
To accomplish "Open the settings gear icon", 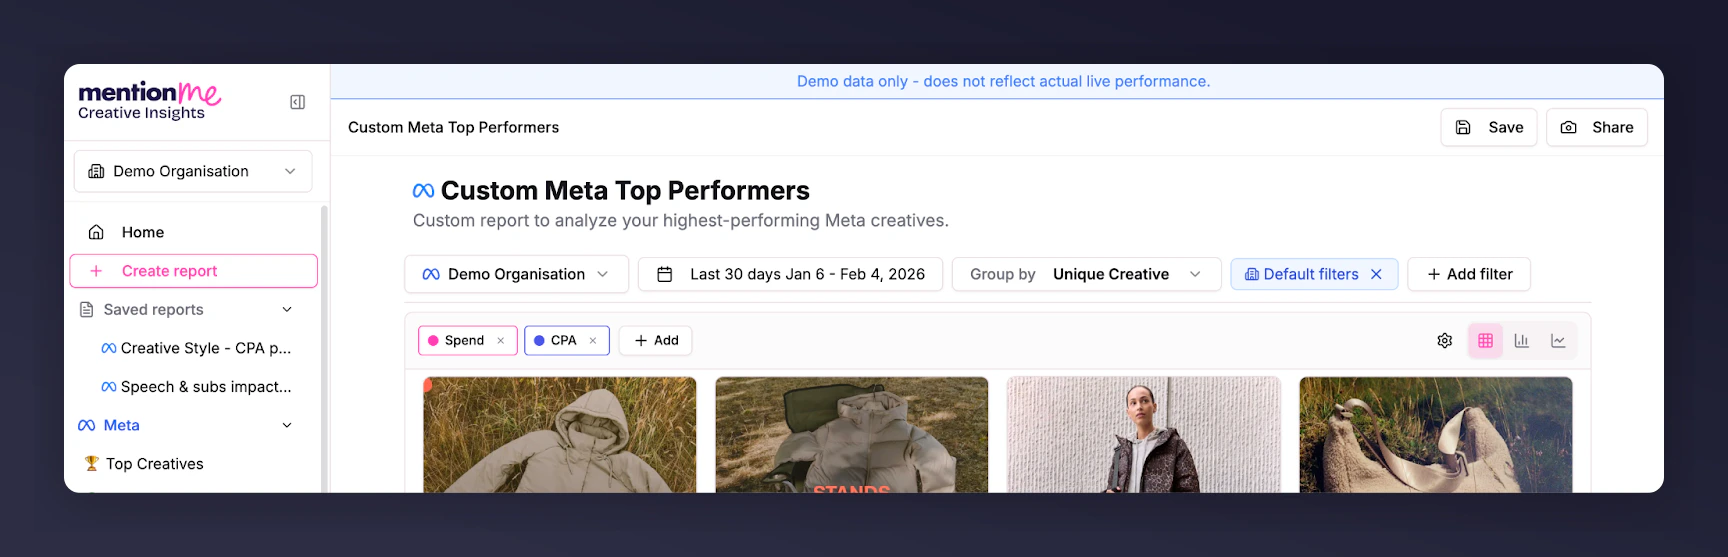I will point(1445,341).
